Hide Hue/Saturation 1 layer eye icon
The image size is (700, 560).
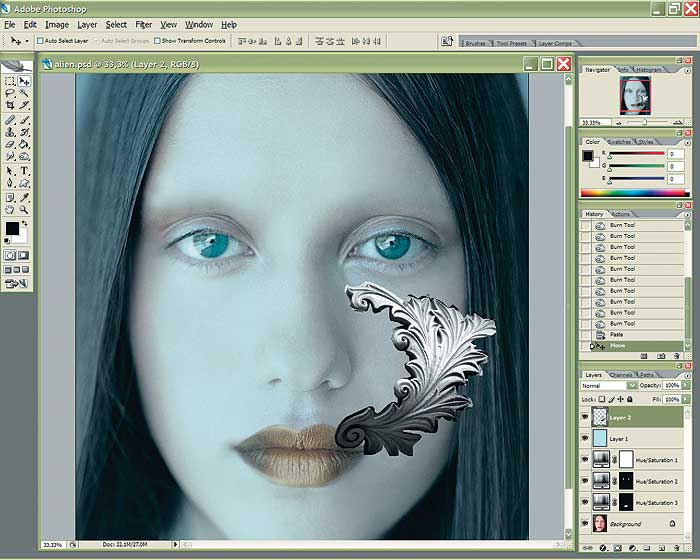point(585,460)
